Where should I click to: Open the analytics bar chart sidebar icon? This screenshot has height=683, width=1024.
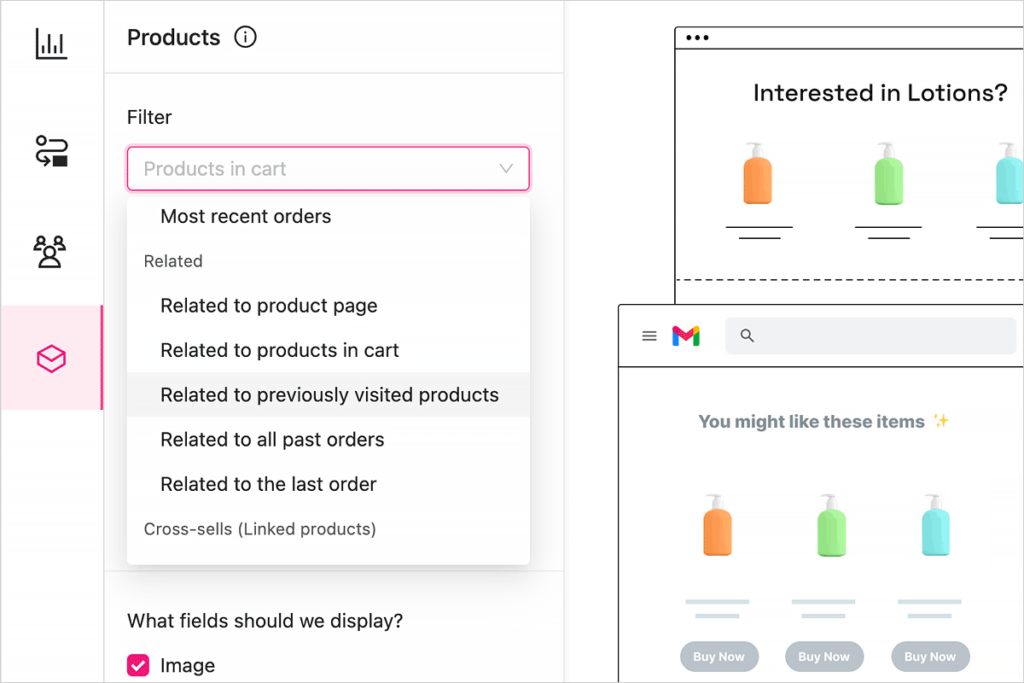click(x=51, y=44)
